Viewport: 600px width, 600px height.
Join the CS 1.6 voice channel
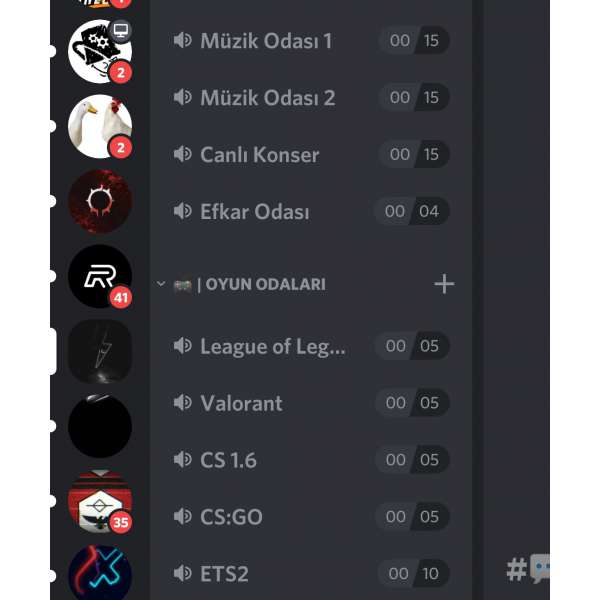click(x=310, y=460)
